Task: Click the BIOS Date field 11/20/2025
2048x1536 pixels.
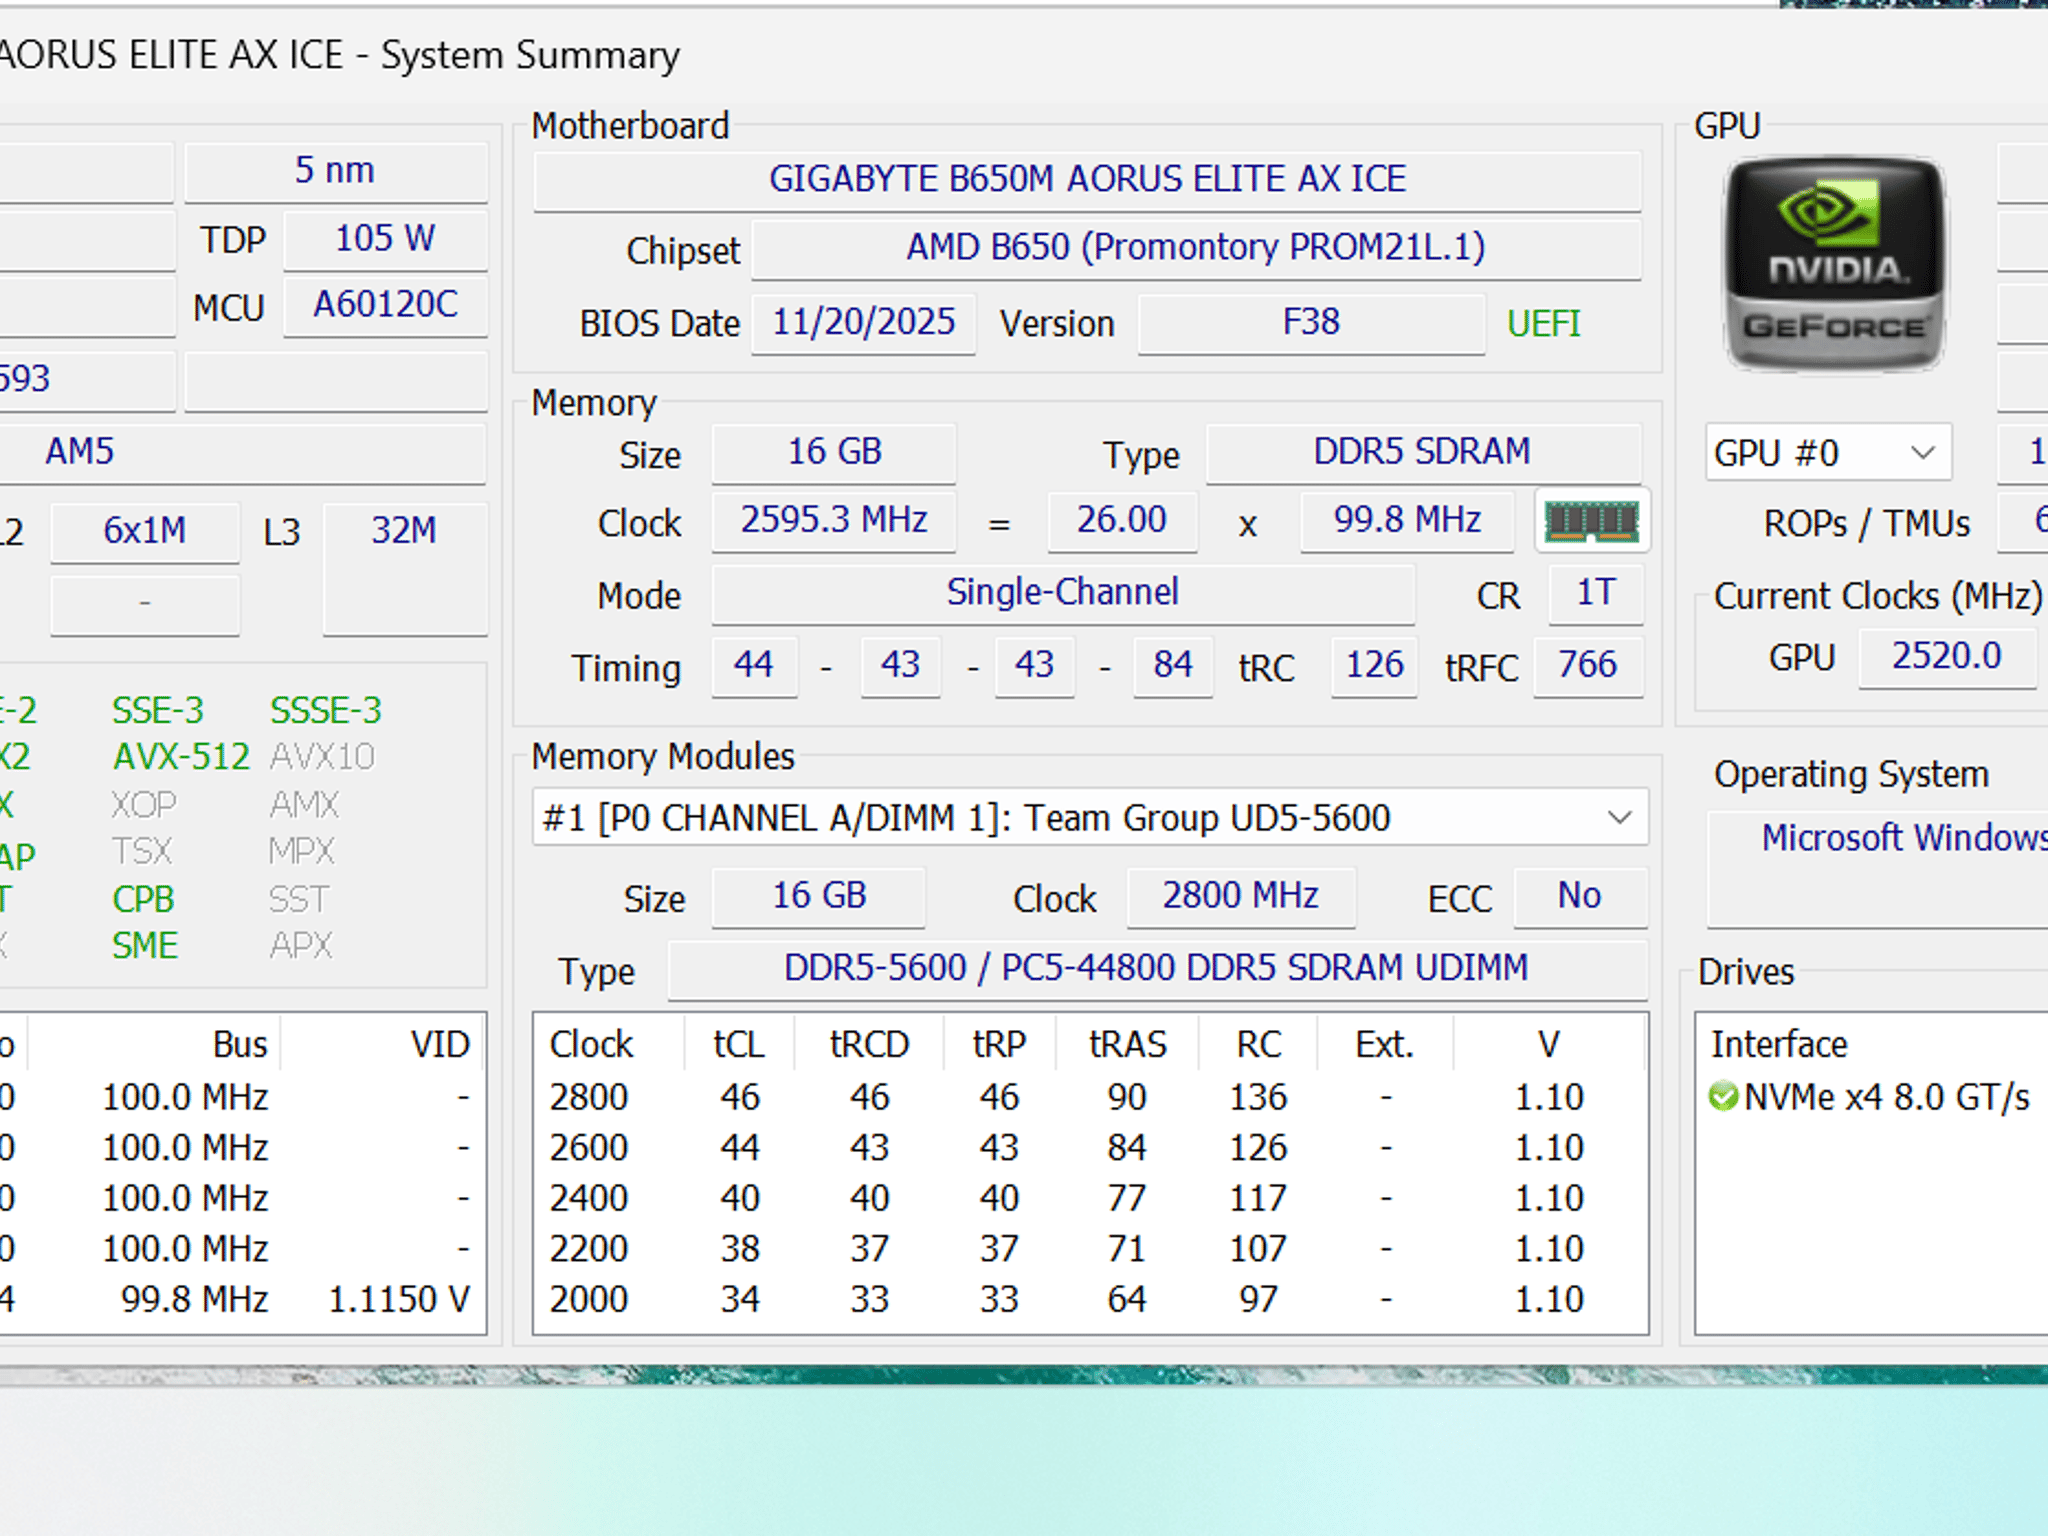Action: [x=864, y=323]
